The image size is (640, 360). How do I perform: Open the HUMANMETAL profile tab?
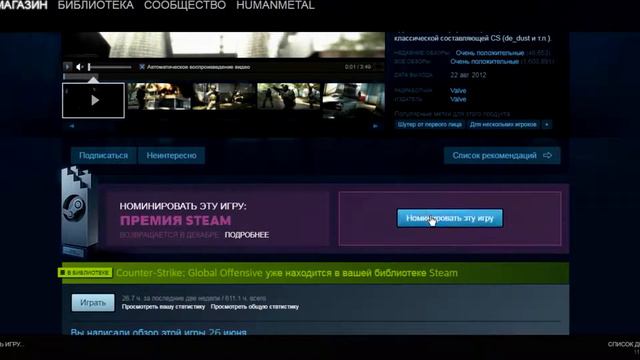click(x=276, y=5)
